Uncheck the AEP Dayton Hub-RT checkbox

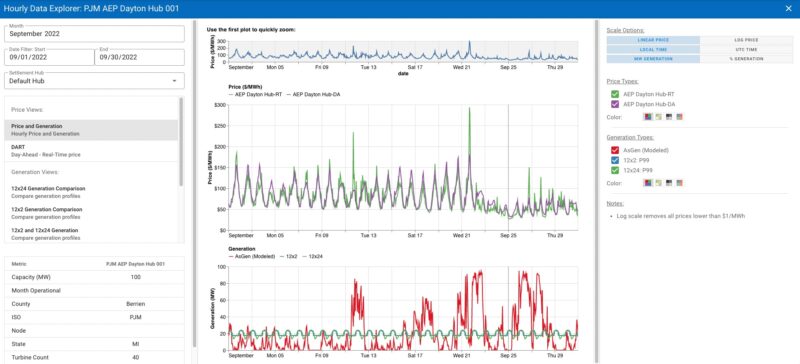pos(615,94)
